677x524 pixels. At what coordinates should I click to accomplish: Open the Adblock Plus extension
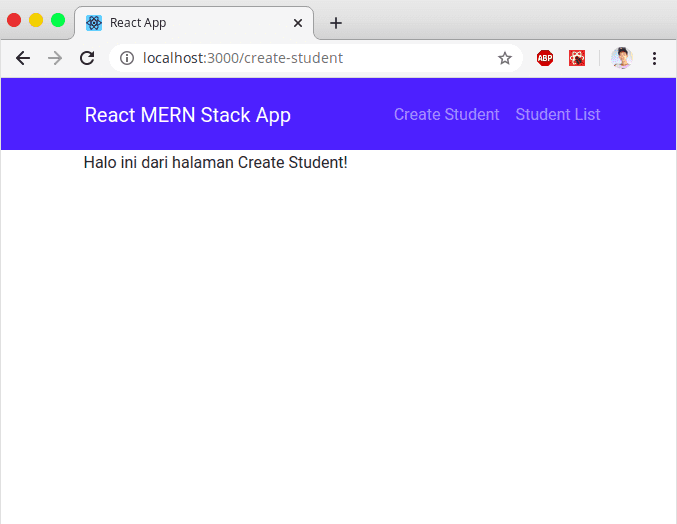pyautogui.click(x=545, y=58)
